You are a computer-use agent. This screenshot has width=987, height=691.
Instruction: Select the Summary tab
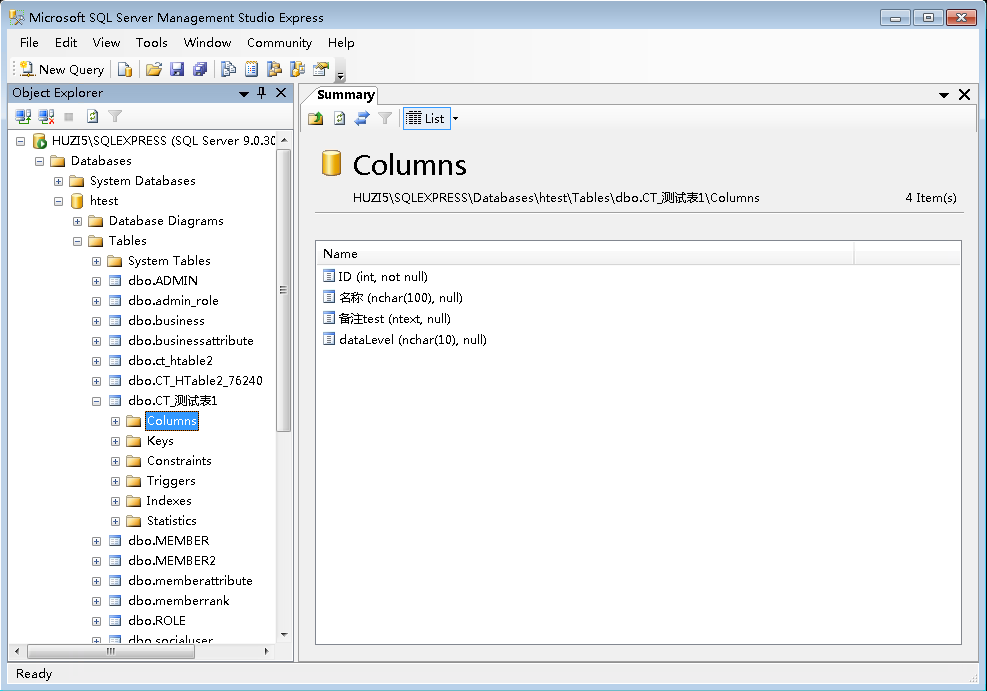(x=346, y=94)
